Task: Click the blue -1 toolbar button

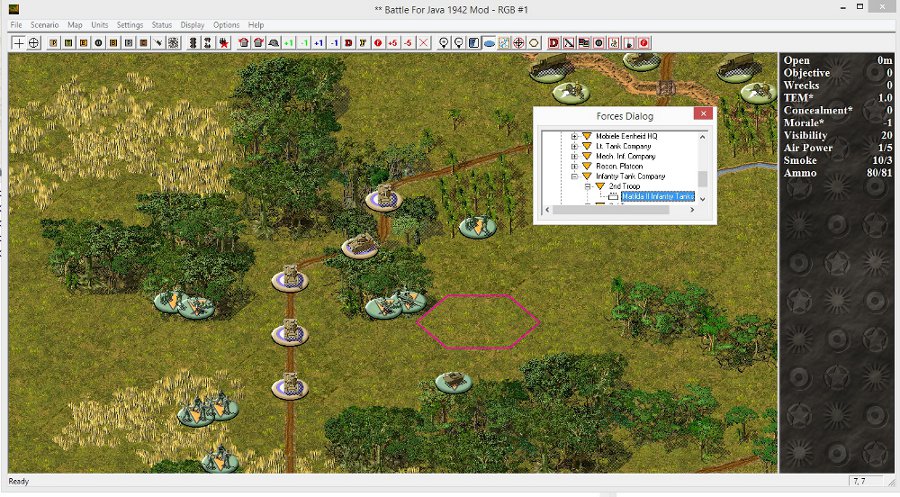Action: pos(334,43)
